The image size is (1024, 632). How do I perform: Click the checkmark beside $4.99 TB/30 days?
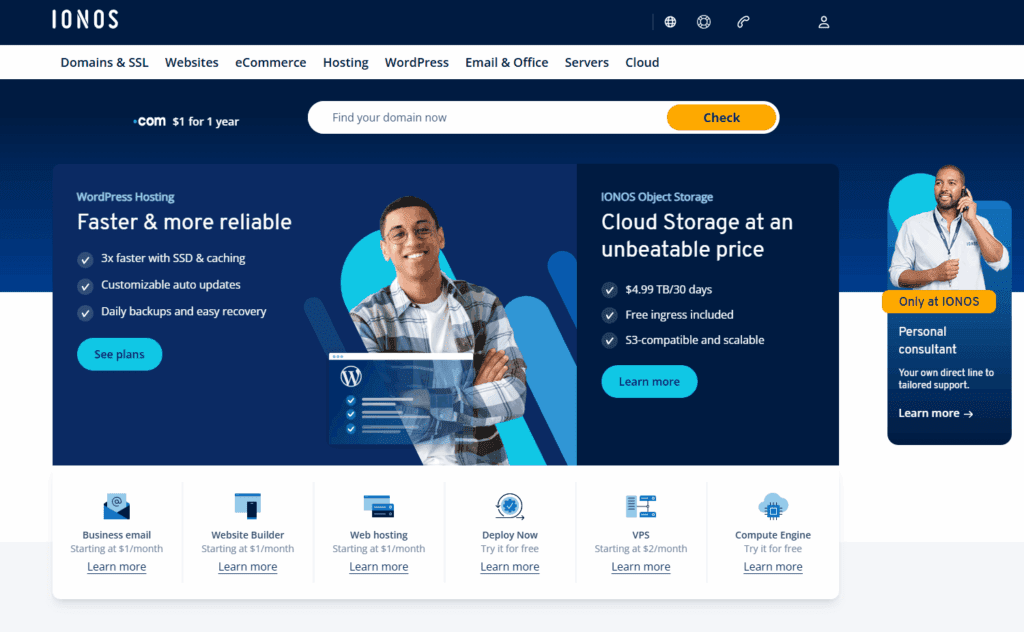[x=609, y=290]
